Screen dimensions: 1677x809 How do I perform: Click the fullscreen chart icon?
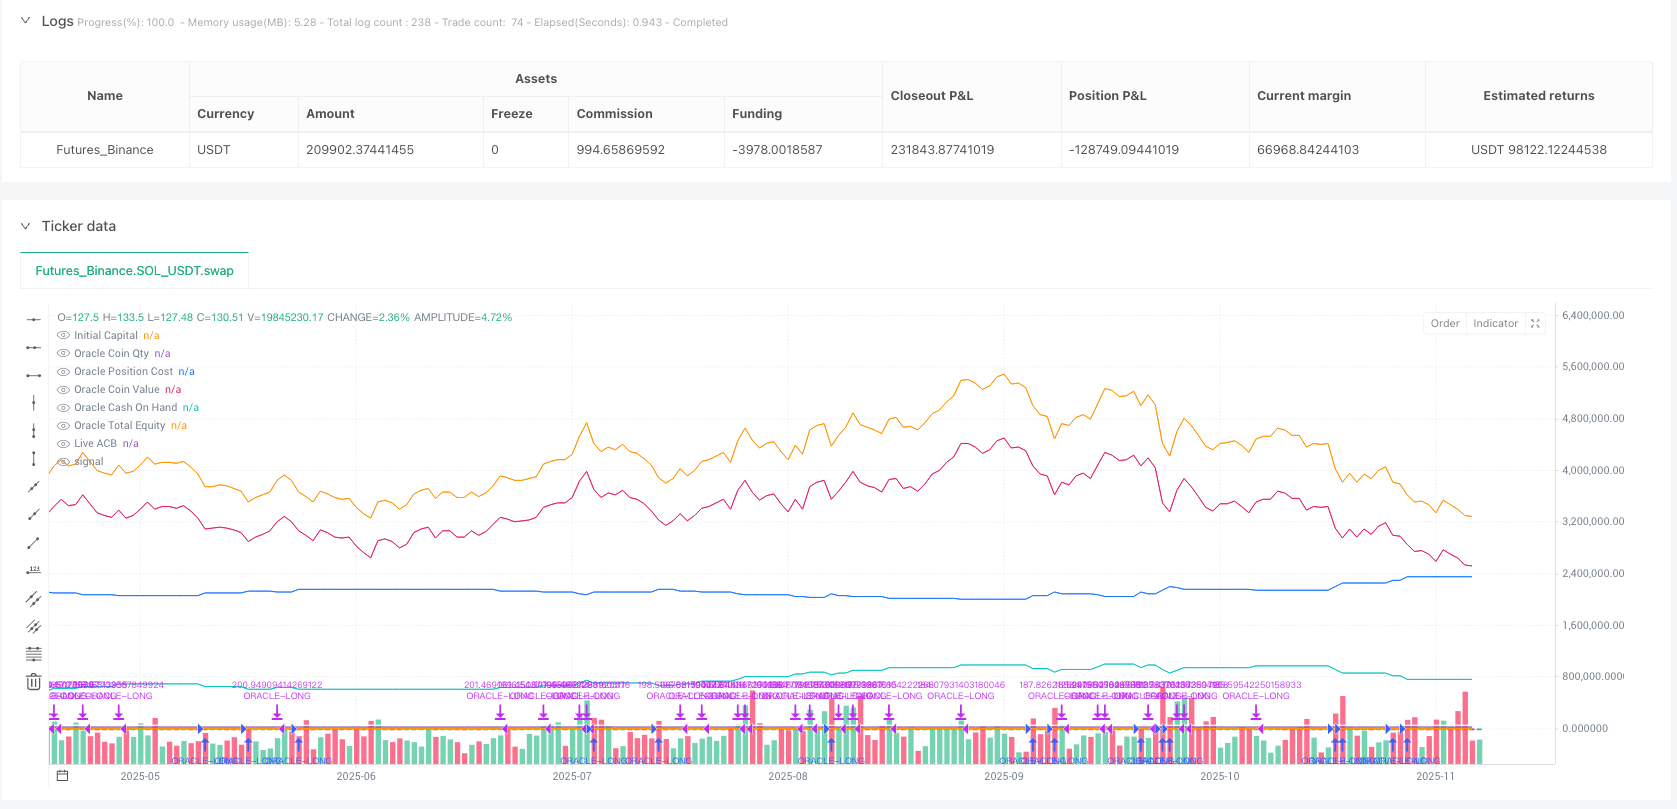[x=1535, y=323]
